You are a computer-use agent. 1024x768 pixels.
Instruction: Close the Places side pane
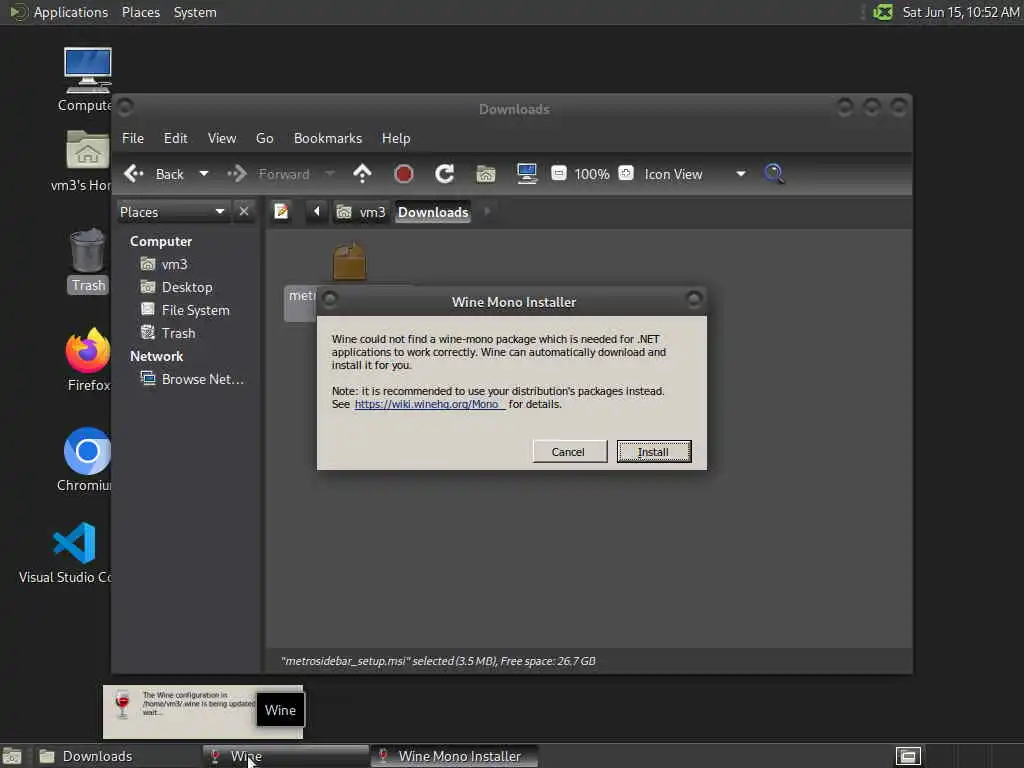point(244,212)
